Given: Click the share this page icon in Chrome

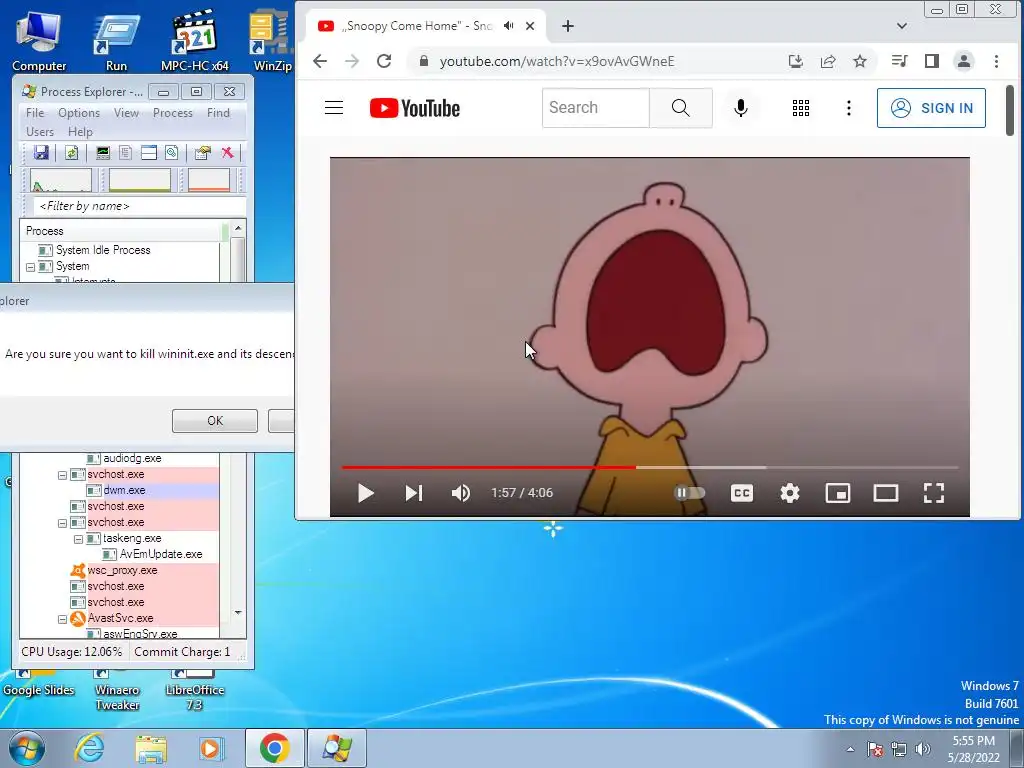Looking at the screenshot, I should (x=827, y=61).
